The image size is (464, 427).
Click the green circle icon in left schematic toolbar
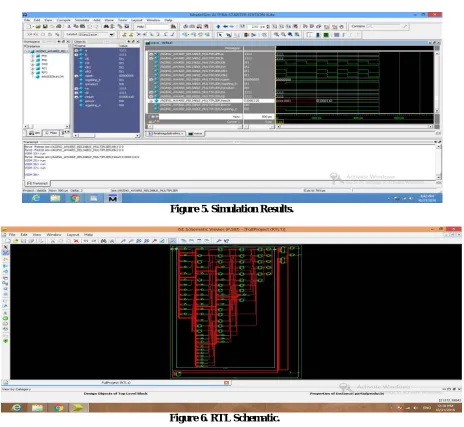click(5, 318)
